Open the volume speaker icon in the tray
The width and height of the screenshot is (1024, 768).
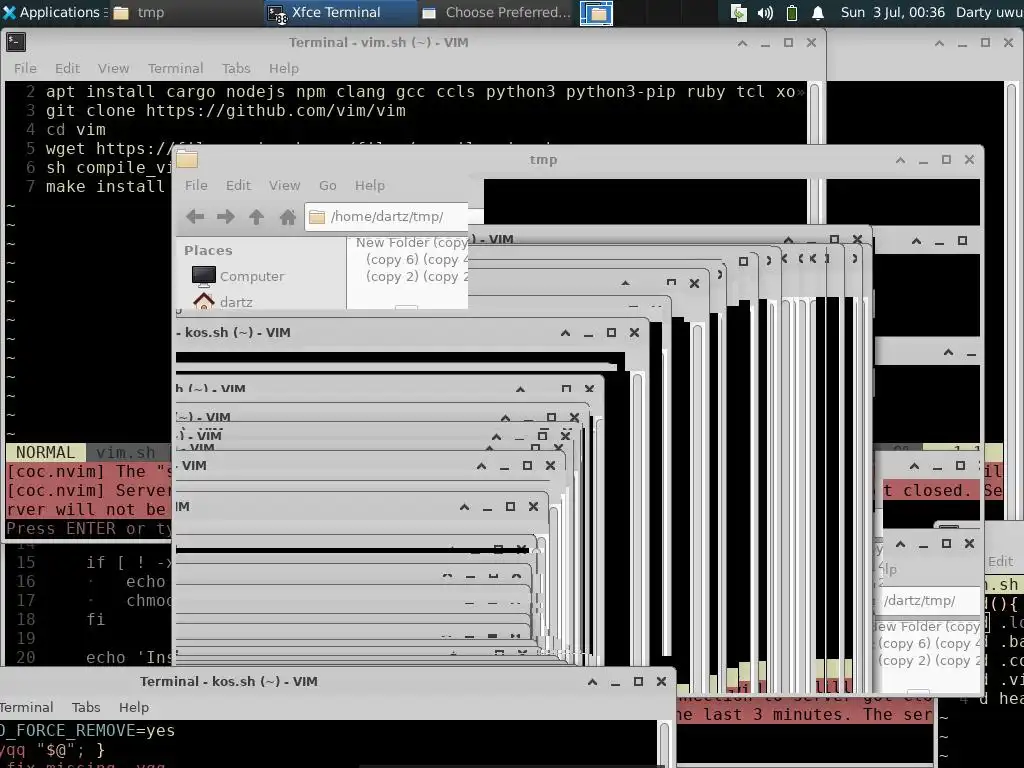(765, 12)
